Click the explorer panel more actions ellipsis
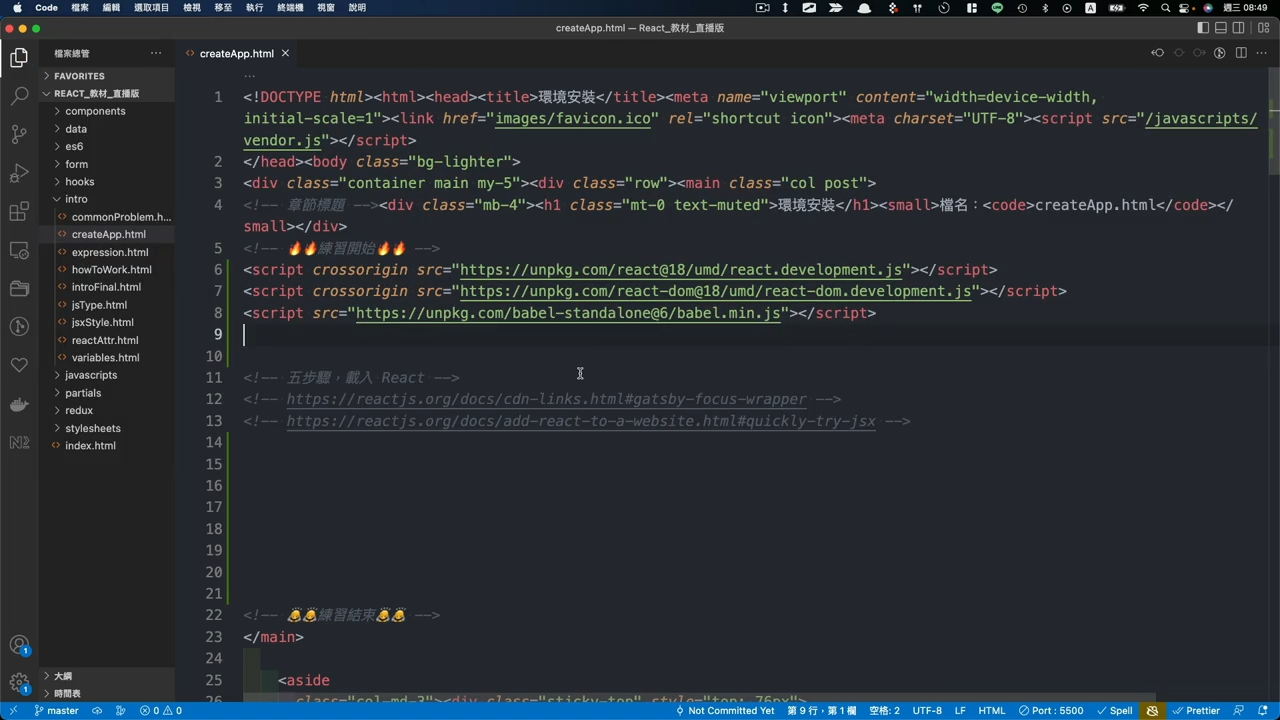Viewport: 1280px width, 720px height. pos(156,53)
